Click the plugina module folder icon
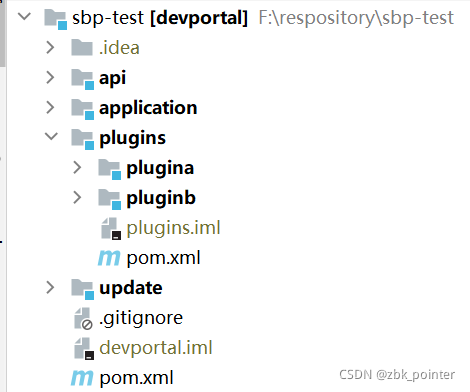 (x=110, y=169)
